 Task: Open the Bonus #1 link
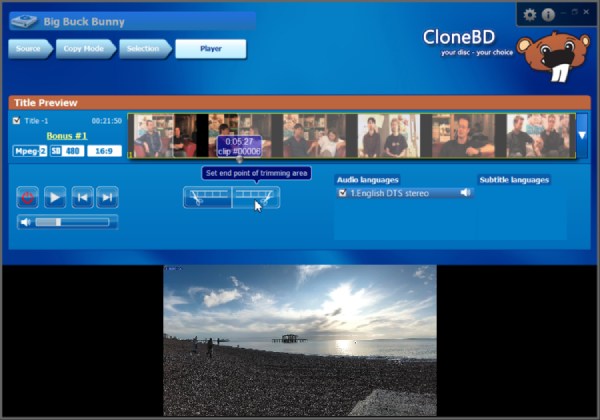pyautogui.click(x=67, y=136)
